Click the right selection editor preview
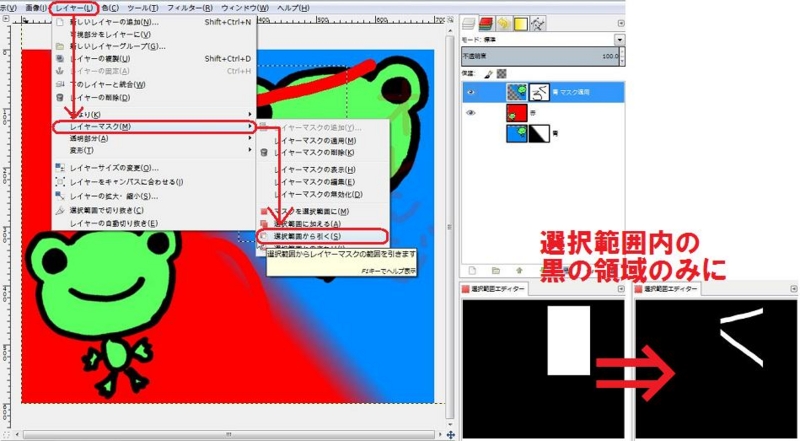This screenshot has width=800, height=441. point(716,369)
